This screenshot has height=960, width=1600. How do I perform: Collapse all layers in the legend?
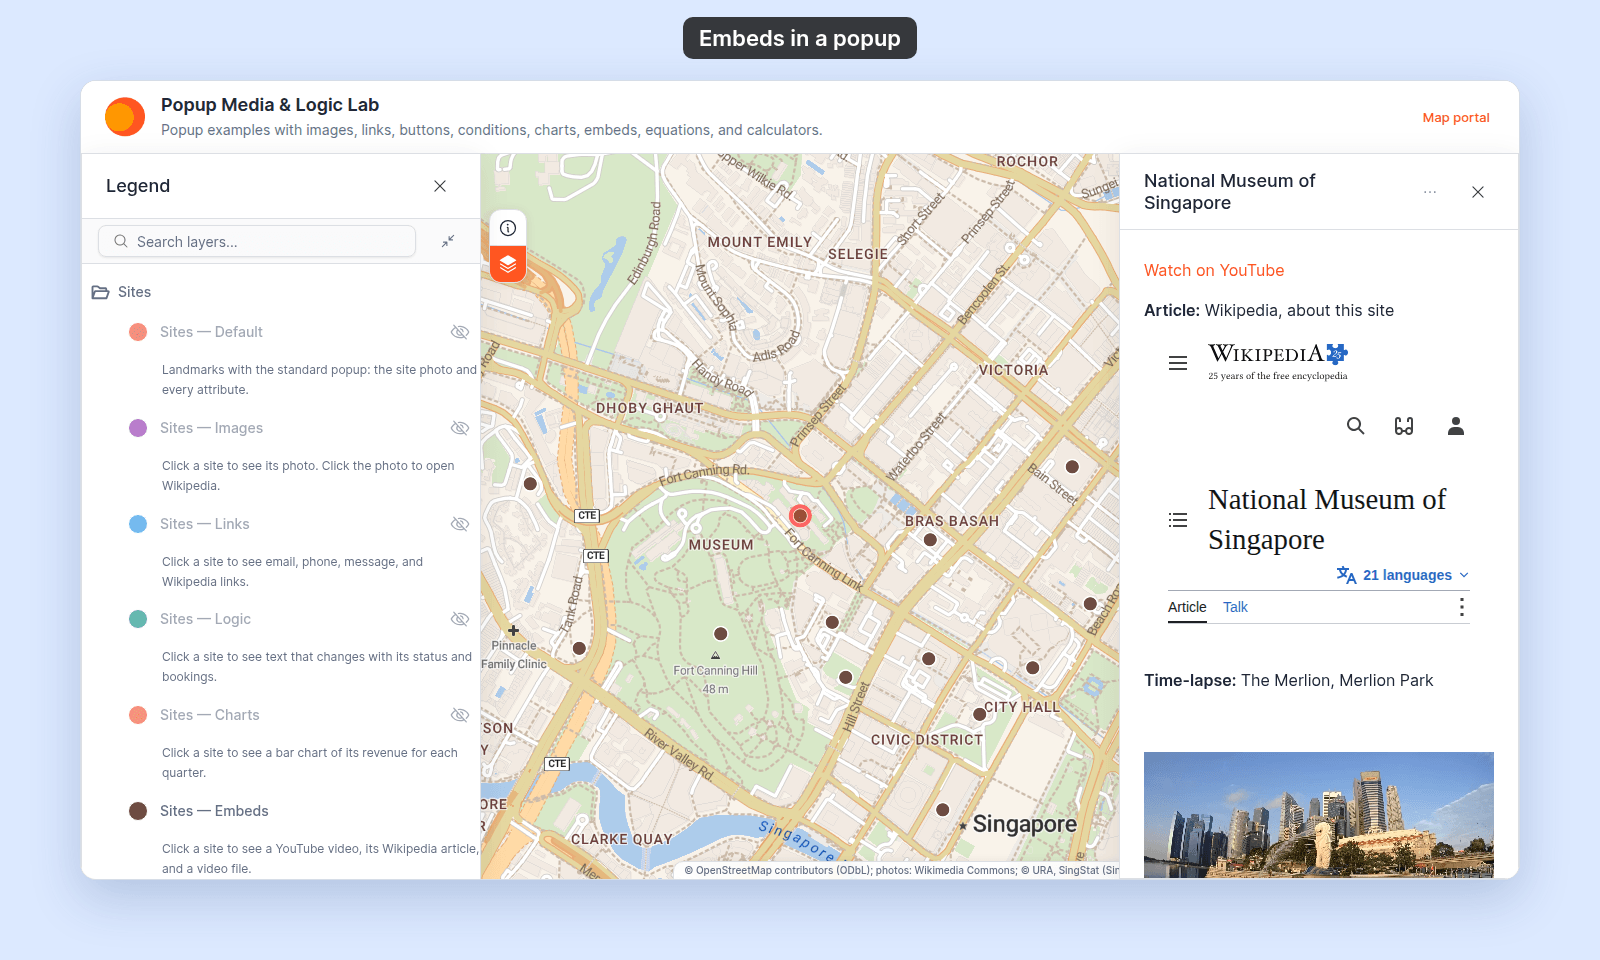coord(448,241)
